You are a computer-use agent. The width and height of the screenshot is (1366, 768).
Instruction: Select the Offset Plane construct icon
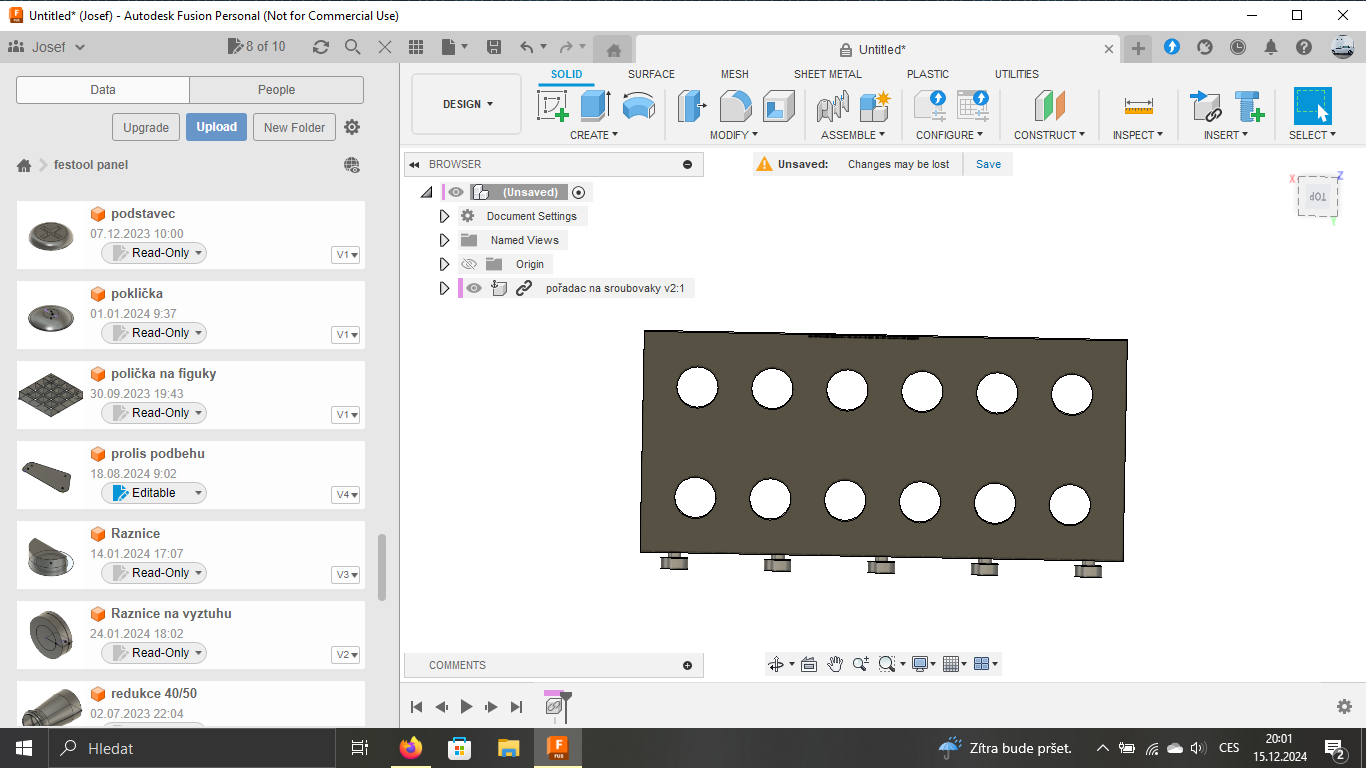1049,106
